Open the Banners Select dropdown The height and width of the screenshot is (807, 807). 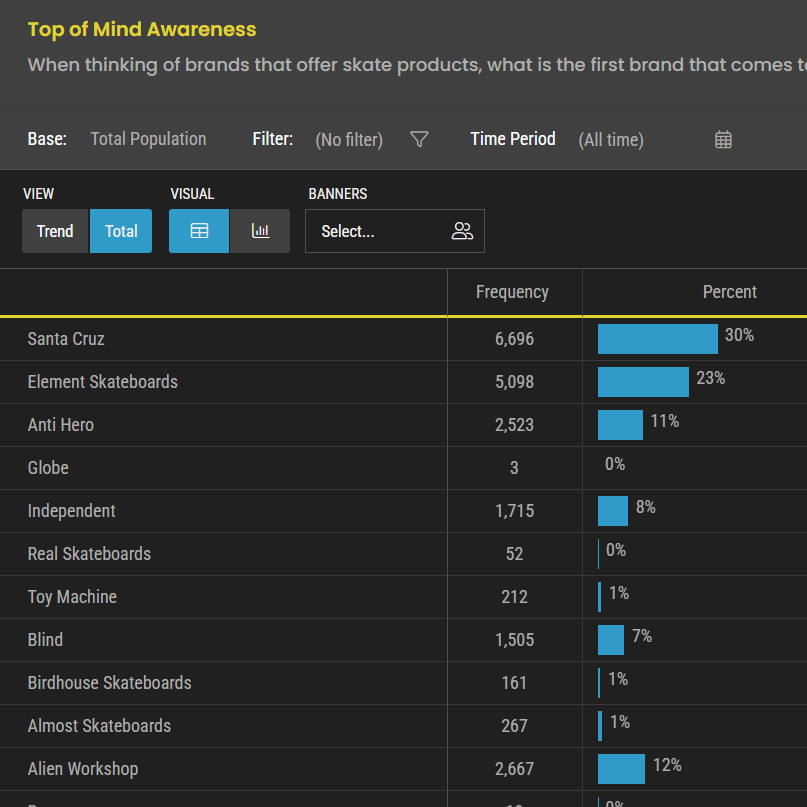pyautogui.click(x=395, y=231)
